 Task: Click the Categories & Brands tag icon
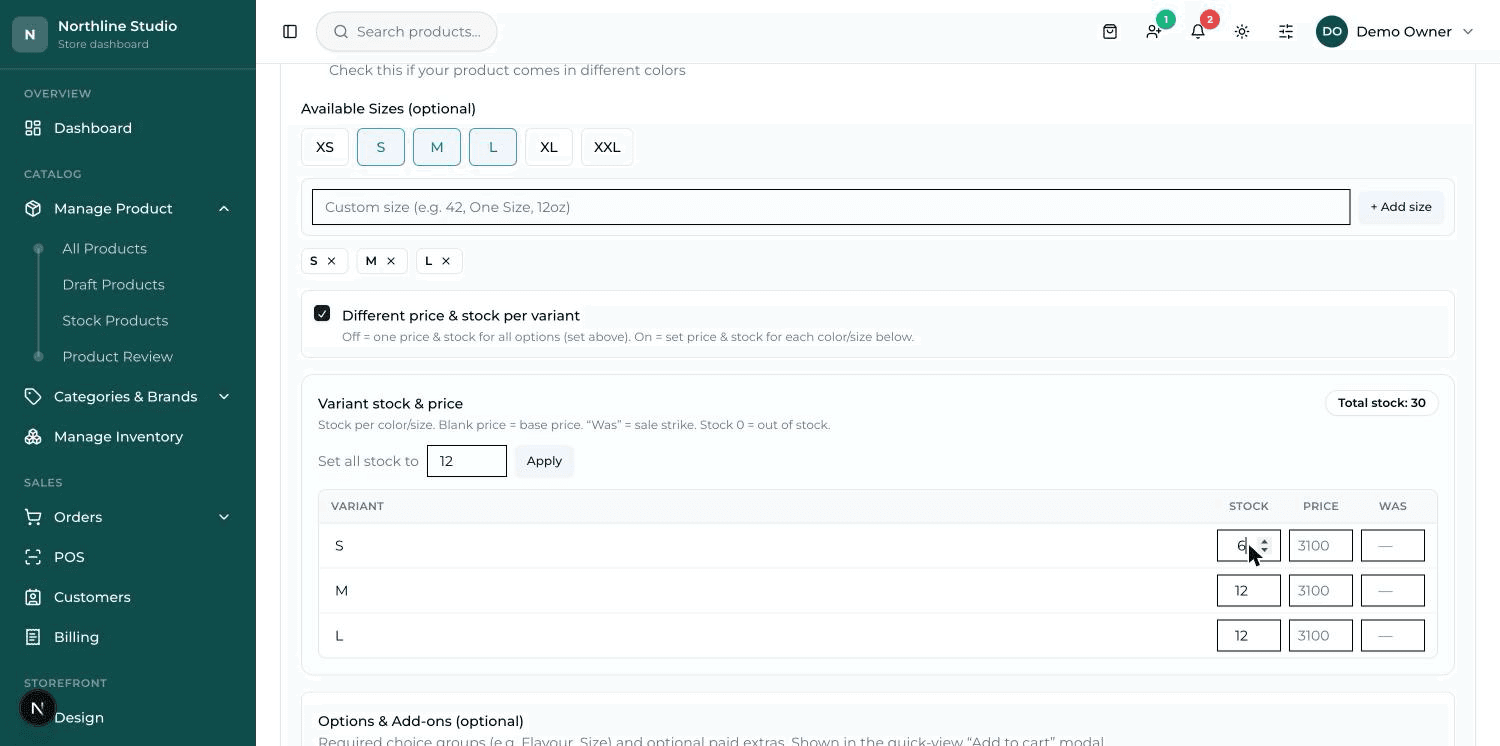(33, 397)
